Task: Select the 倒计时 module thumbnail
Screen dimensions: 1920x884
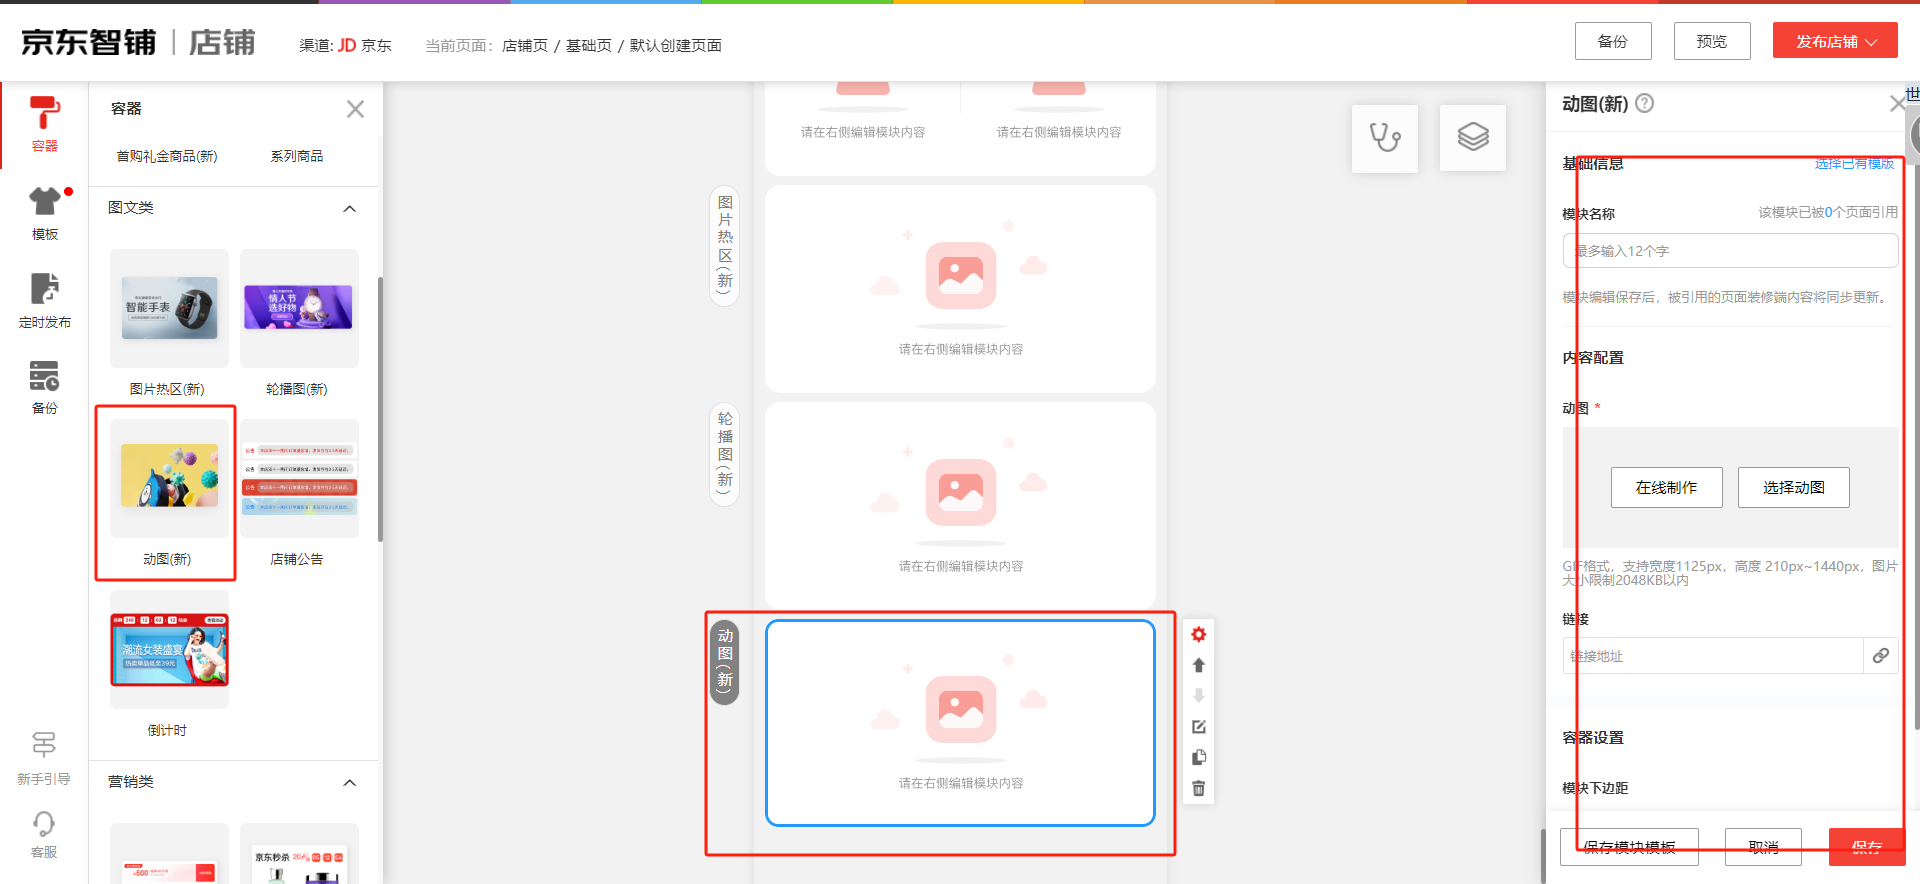Action: (x=169, y=650)
